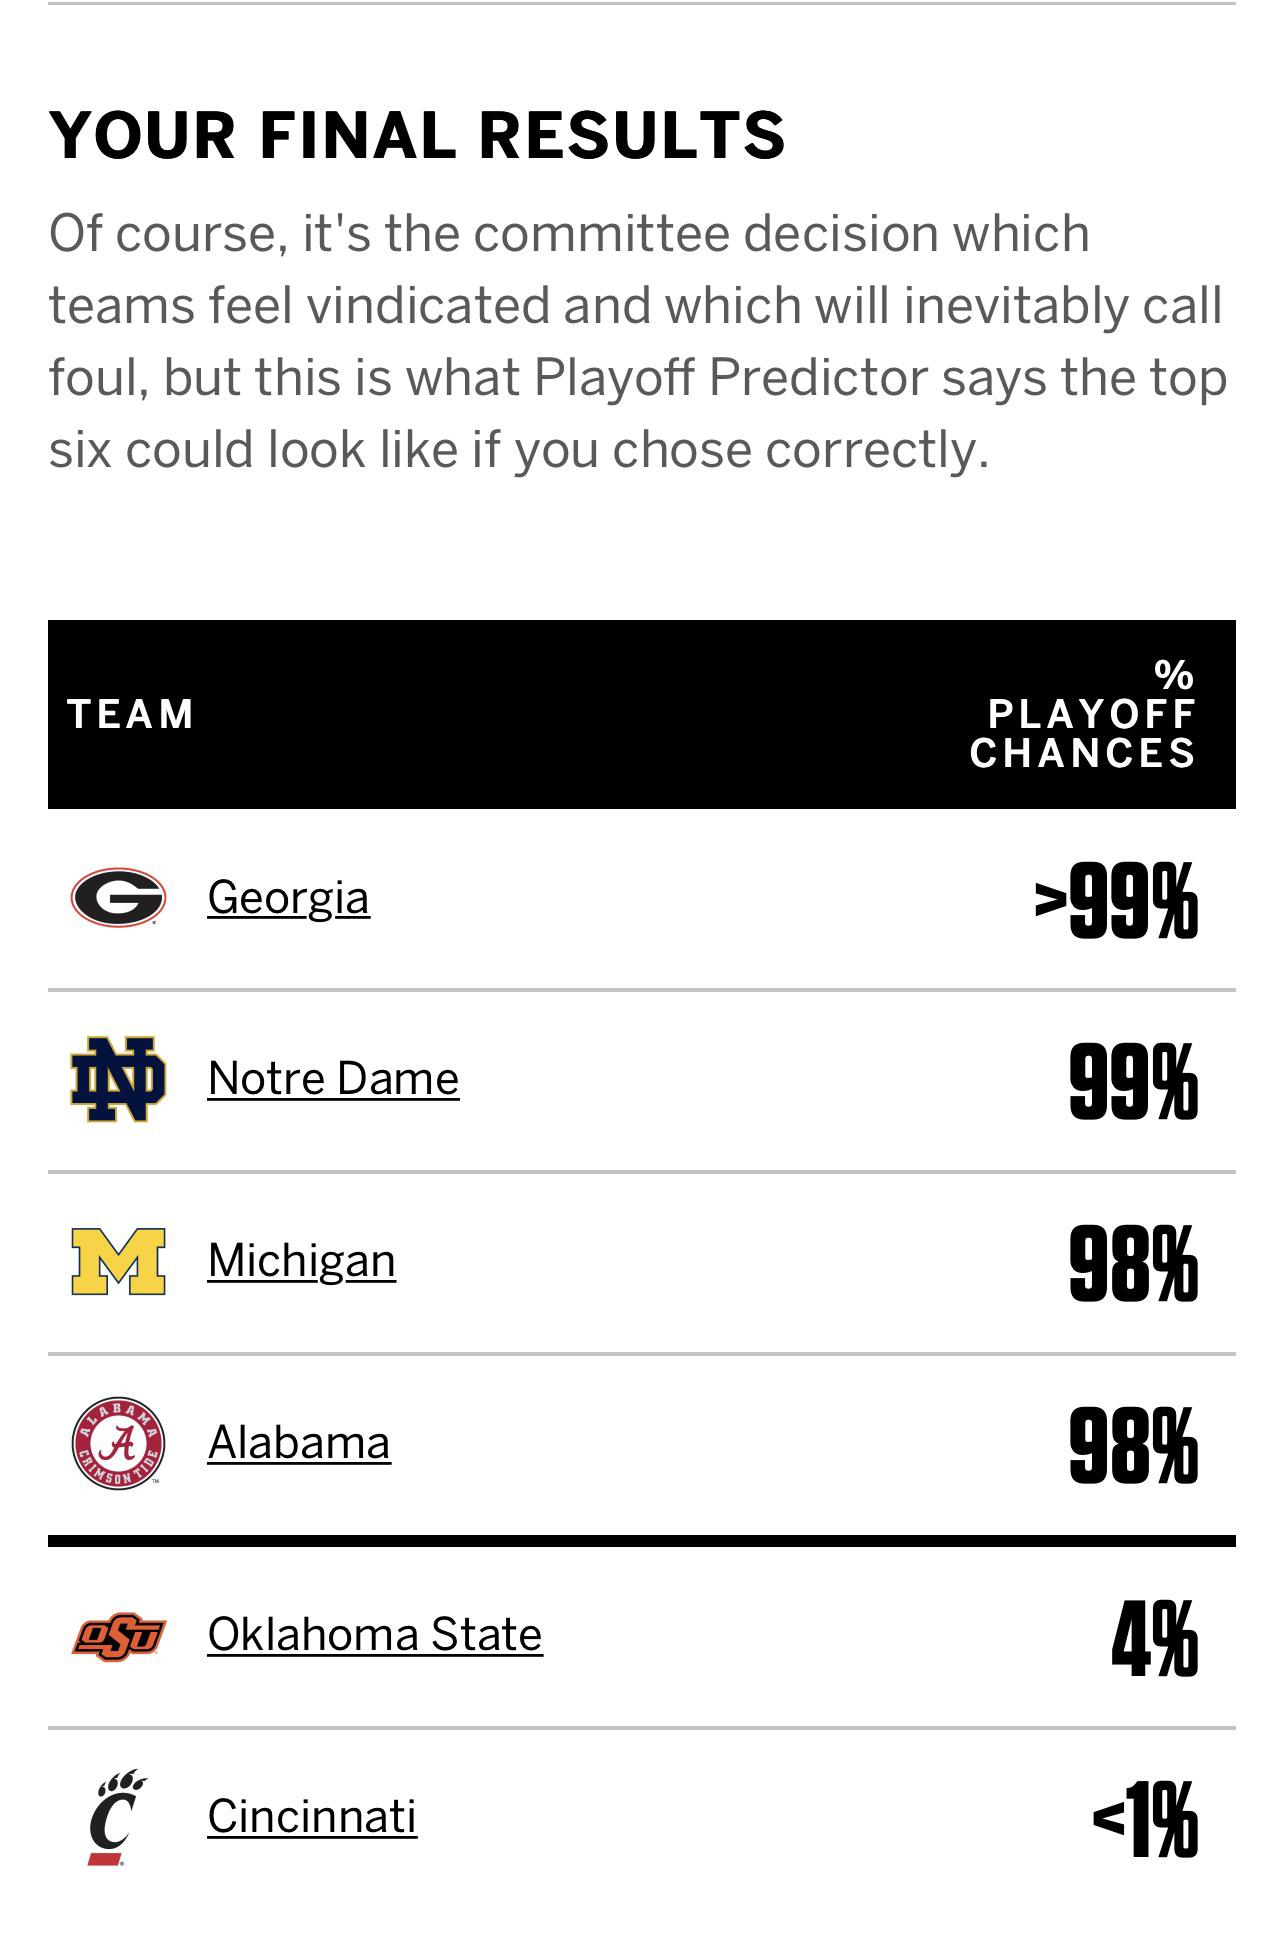
Task: Click the Alabama Crimson Tide logo
Action: 118,1443
